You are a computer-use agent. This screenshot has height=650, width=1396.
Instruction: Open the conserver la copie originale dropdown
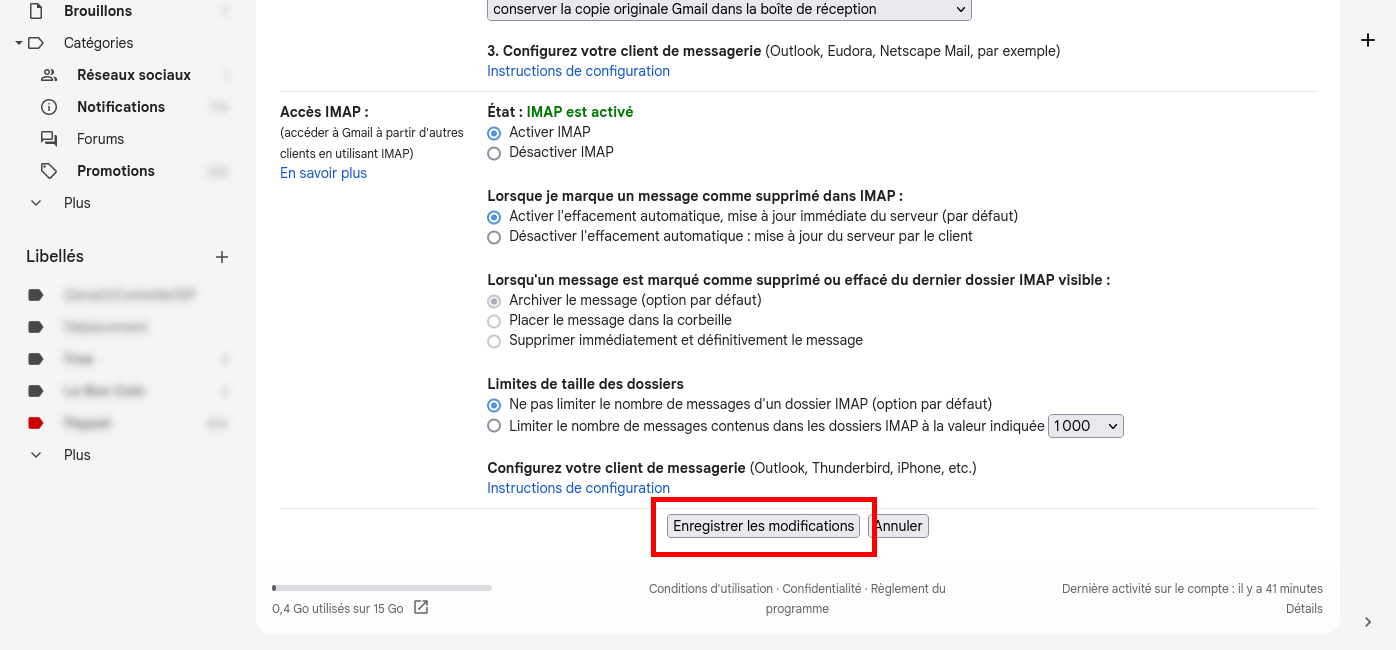point(729,9)
